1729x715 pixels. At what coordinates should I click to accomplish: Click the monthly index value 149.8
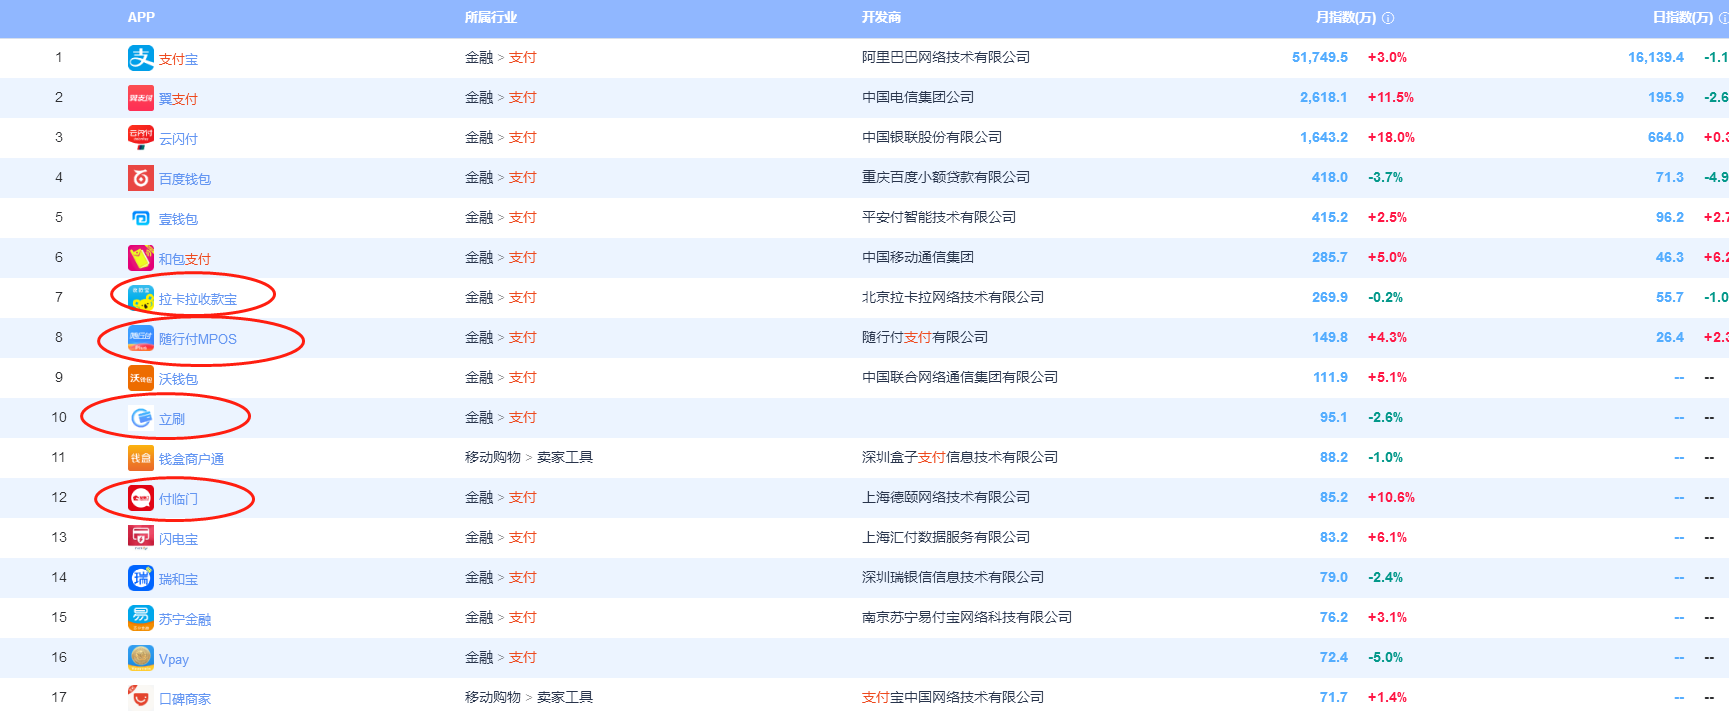[1330, 337]
